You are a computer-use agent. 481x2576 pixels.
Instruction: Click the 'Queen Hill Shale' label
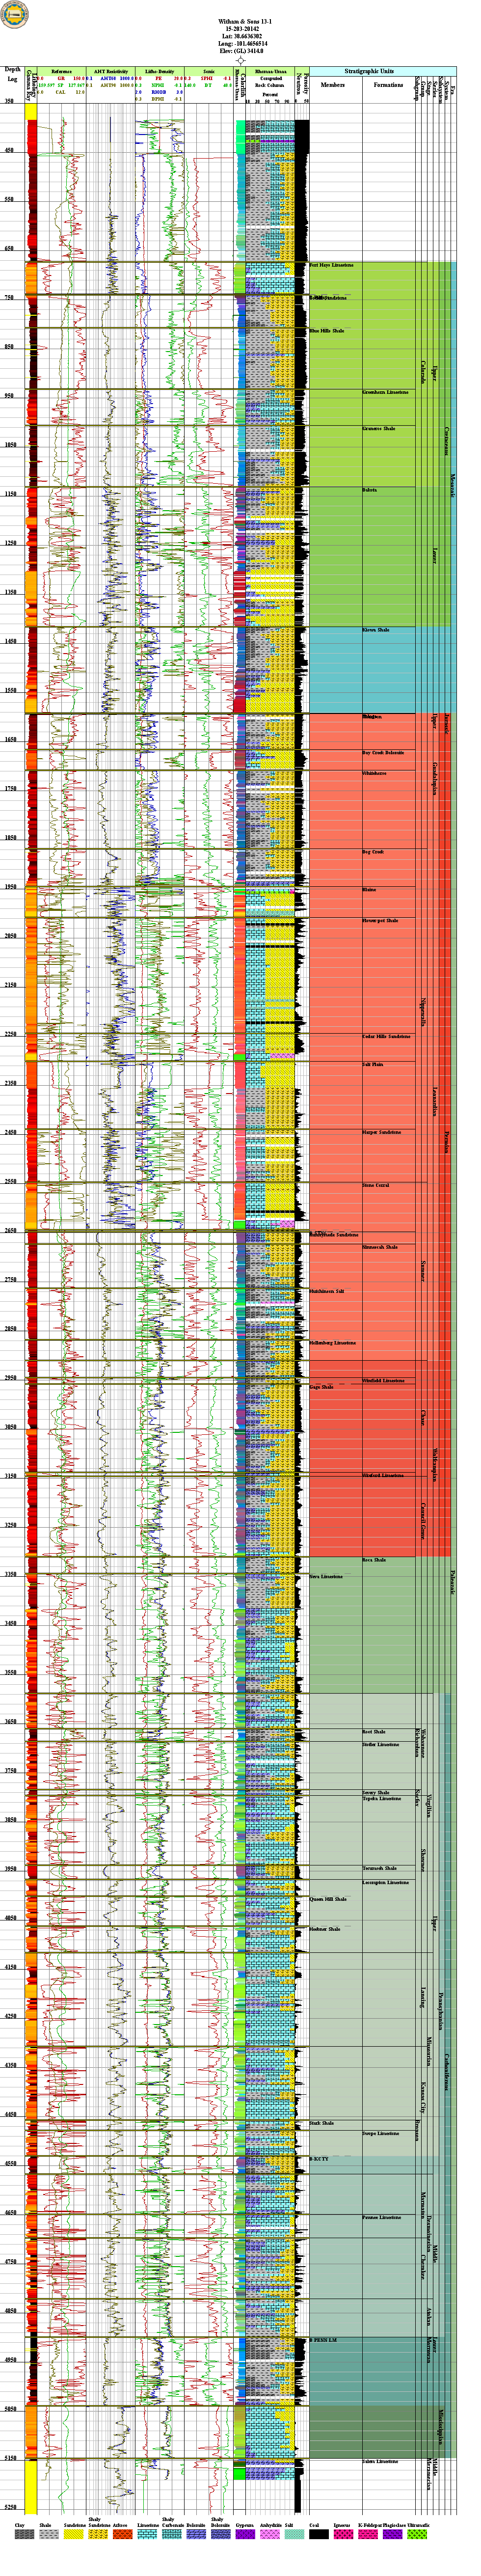(x=328, y=1898)
